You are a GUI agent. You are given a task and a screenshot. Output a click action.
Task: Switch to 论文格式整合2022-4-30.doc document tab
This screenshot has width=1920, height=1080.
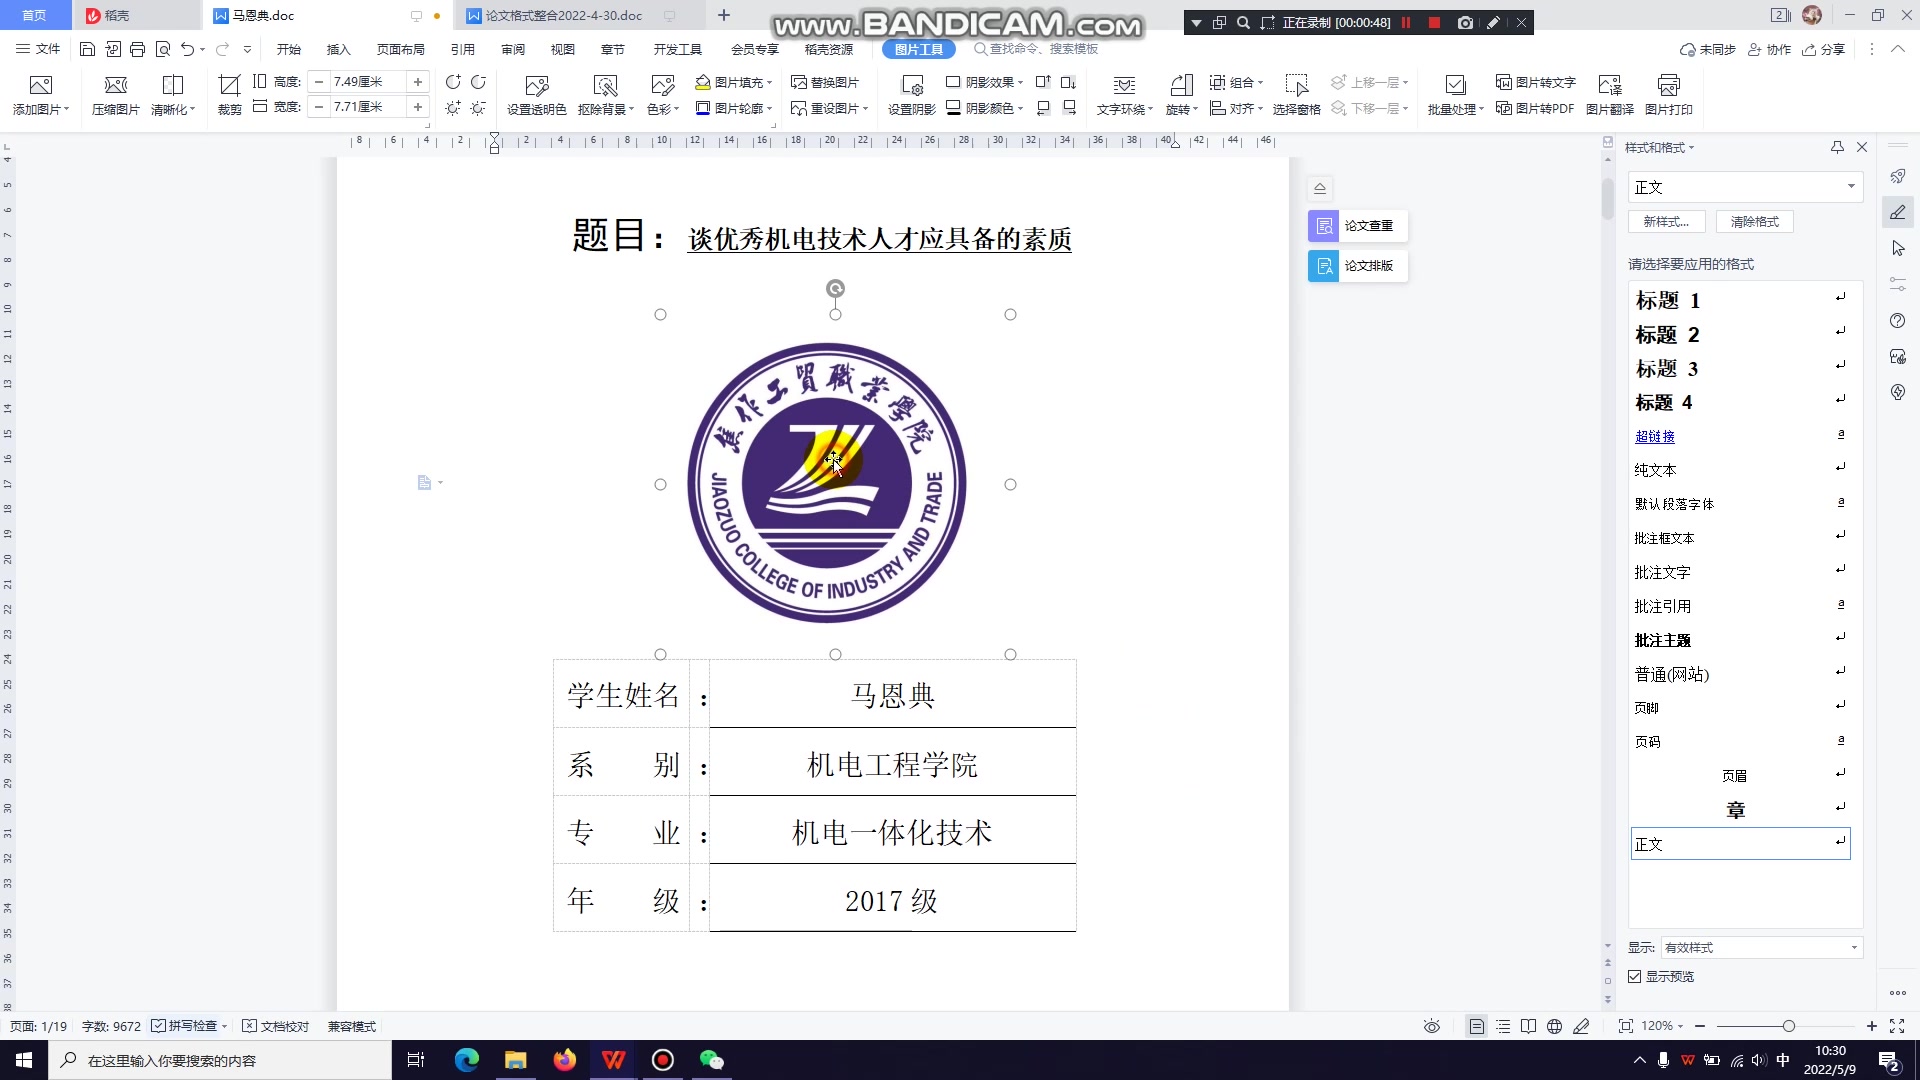click(x=564, y=15)
